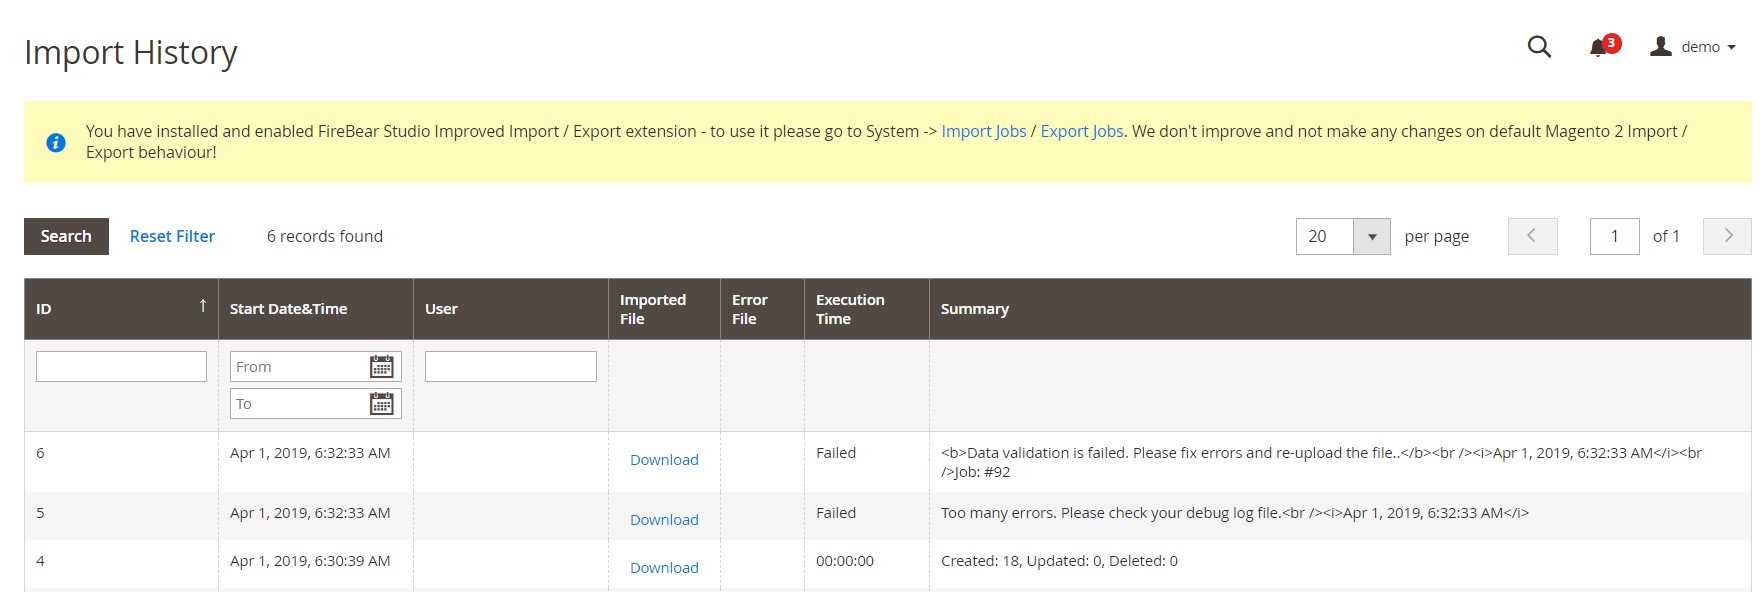Click the current page number field
1762x592 pixels.
(x=1614, y=236)
